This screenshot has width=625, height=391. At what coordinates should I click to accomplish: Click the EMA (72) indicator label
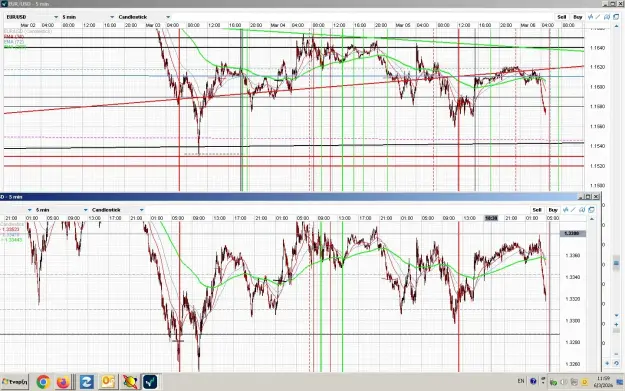(14, 42)
